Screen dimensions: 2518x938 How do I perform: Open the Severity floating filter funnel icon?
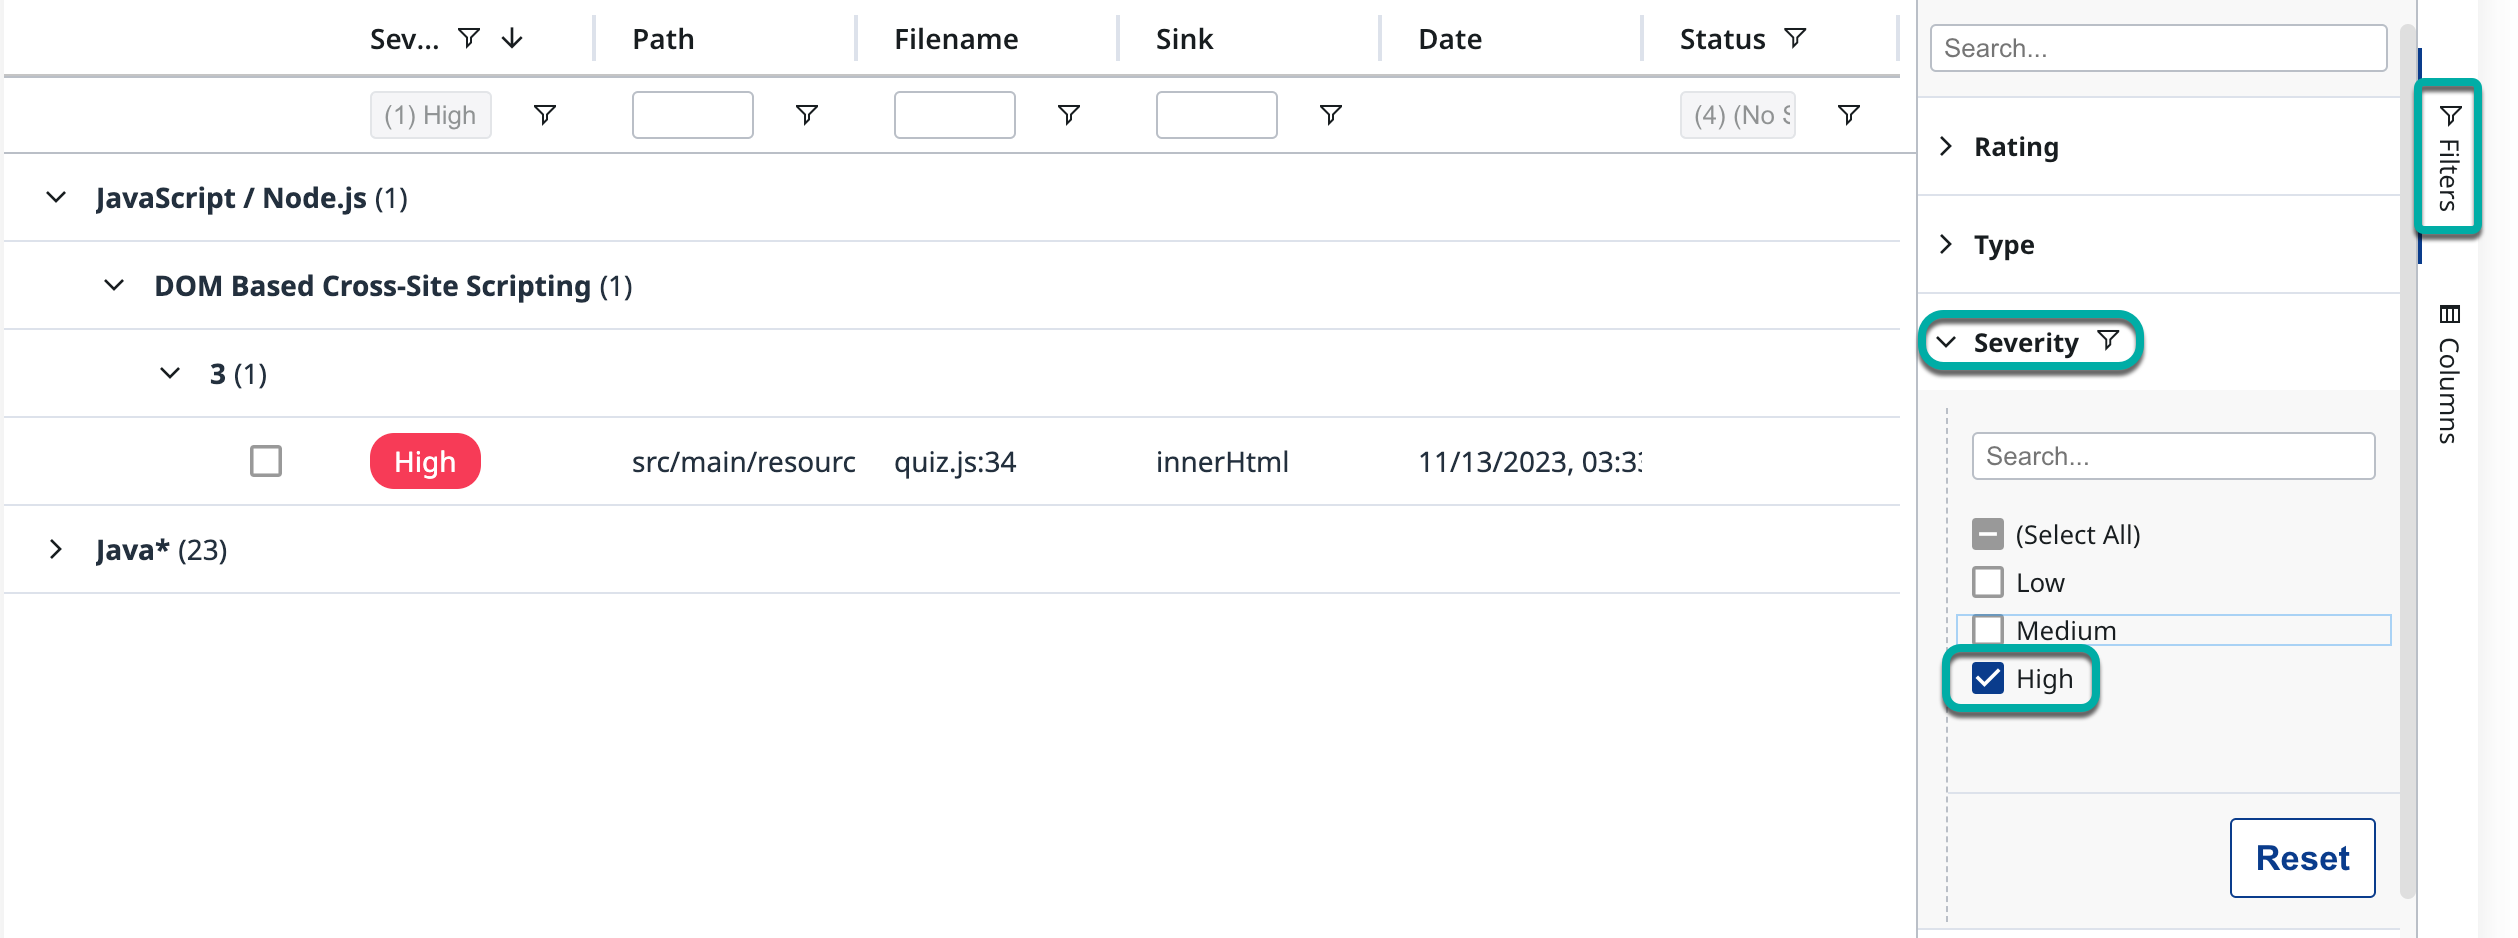pos(544,115)
